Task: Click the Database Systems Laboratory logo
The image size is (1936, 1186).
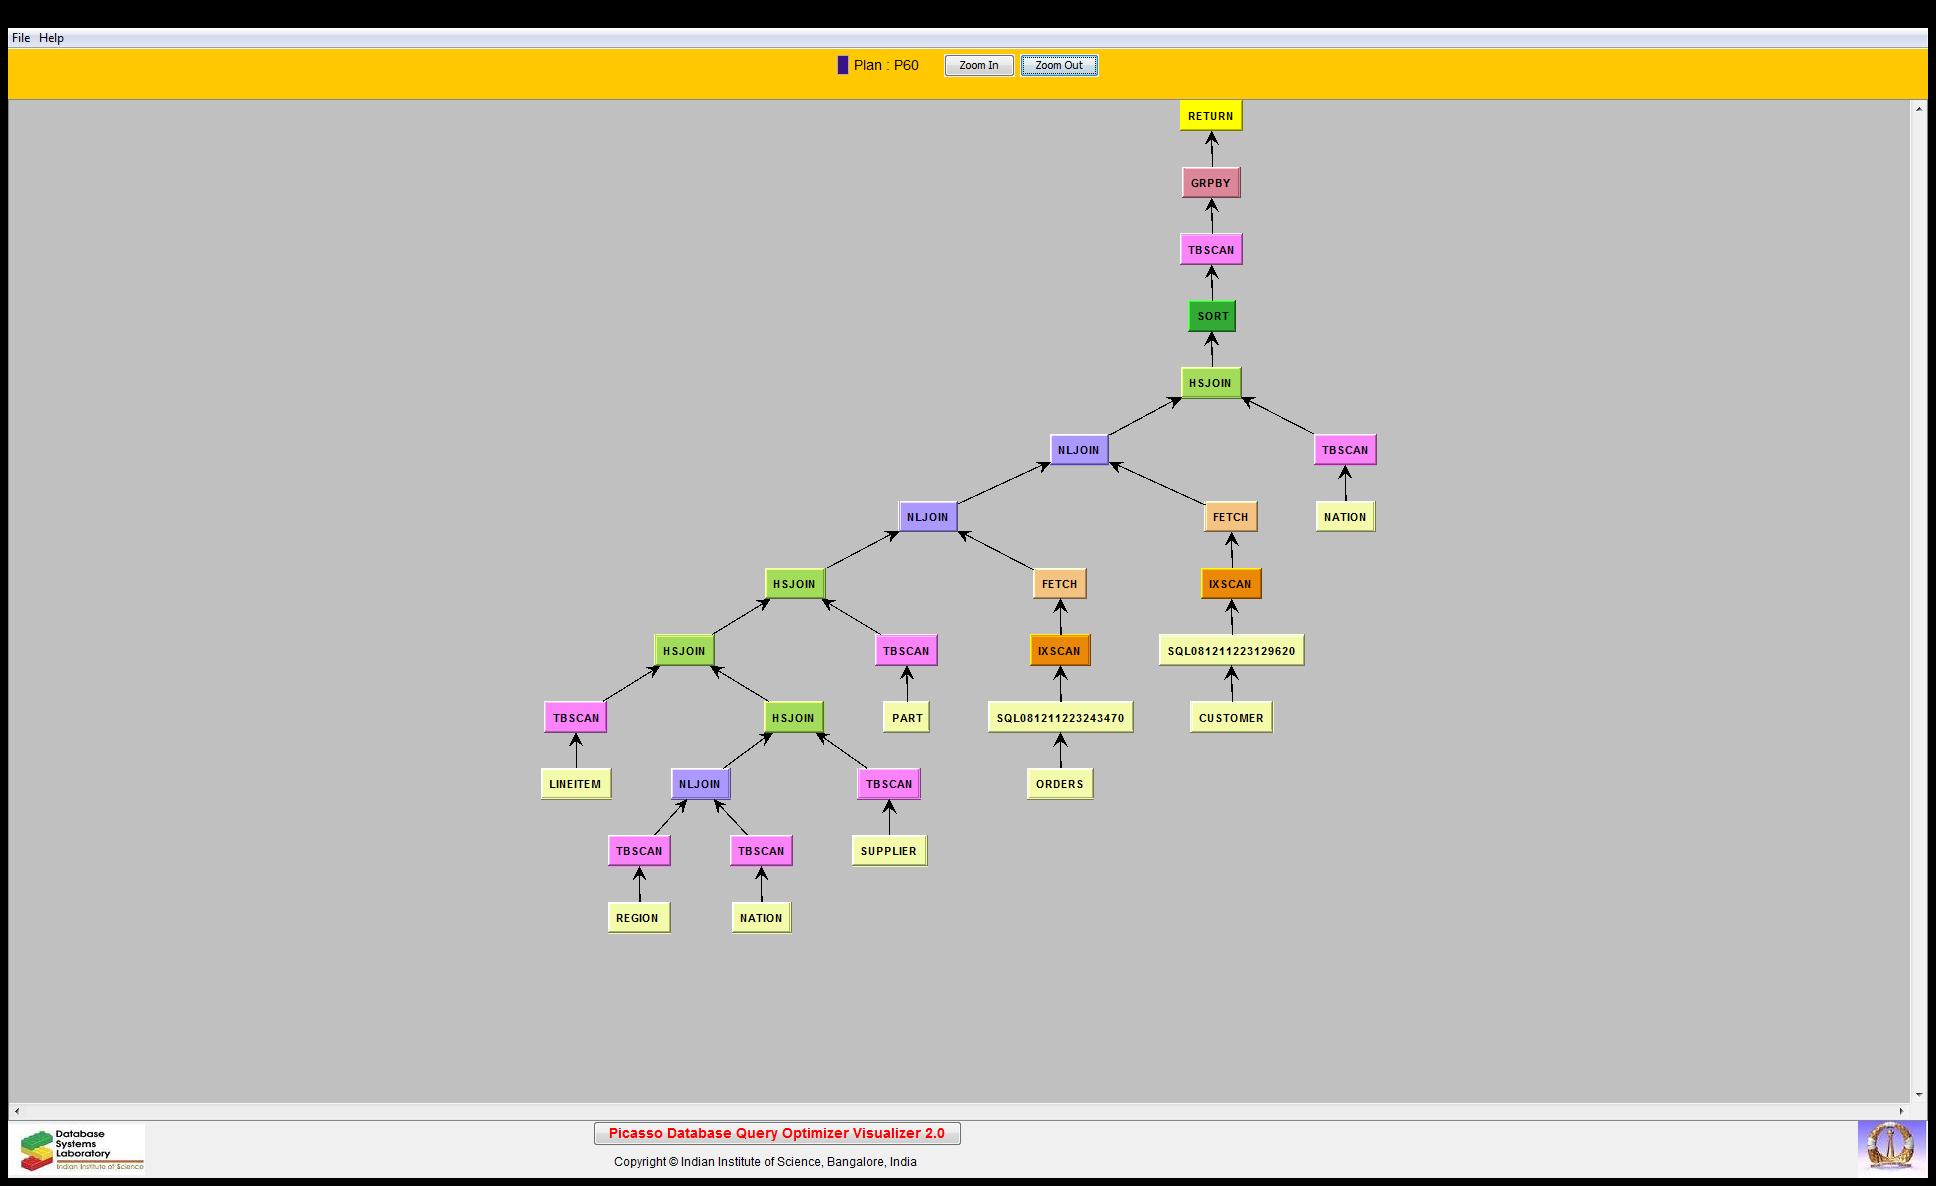Action: coord(82,1149)
